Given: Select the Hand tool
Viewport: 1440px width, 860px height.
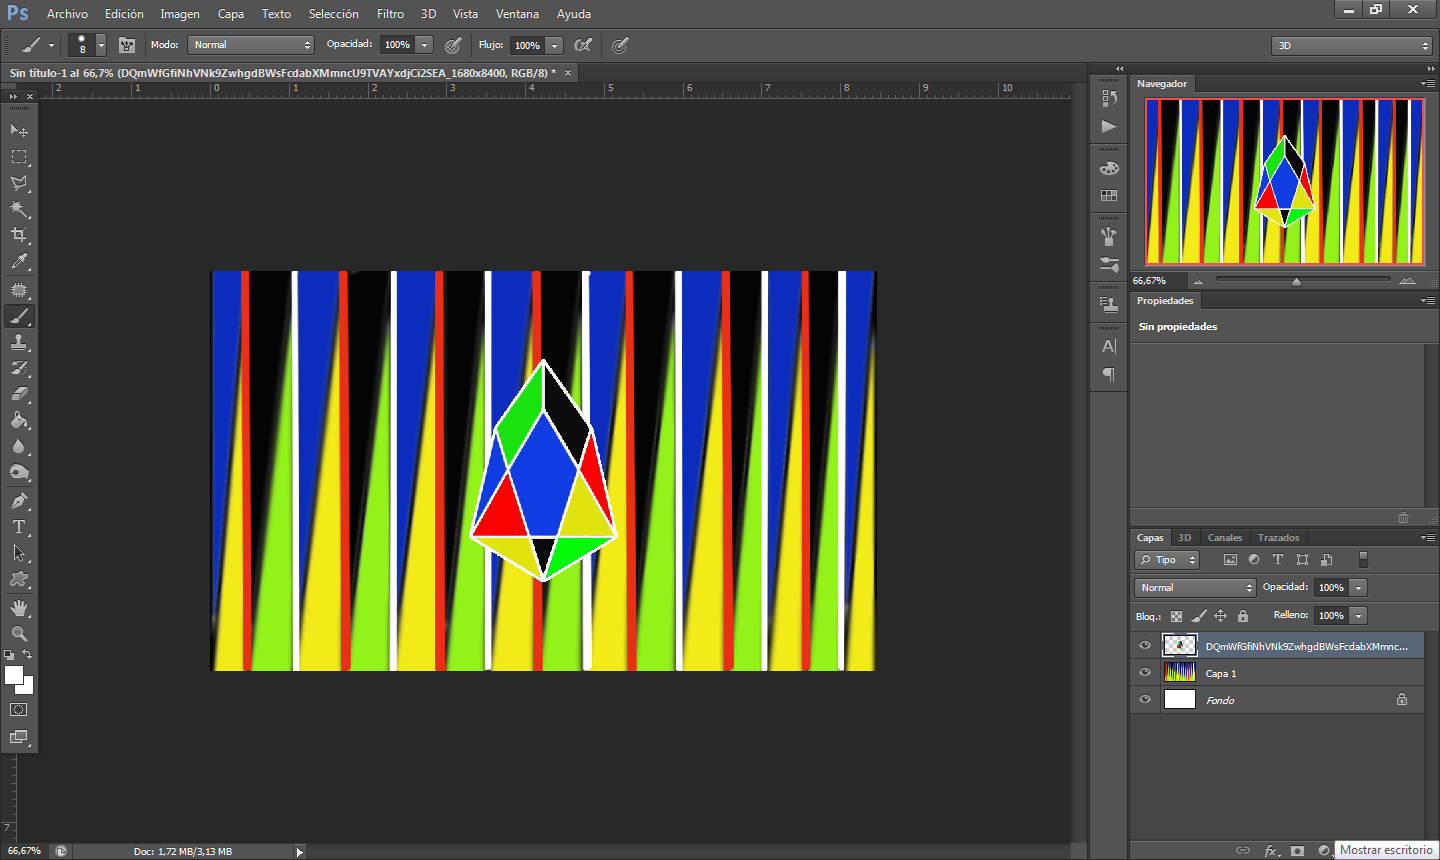Looking at the screenshot, I should click(19, 607).
